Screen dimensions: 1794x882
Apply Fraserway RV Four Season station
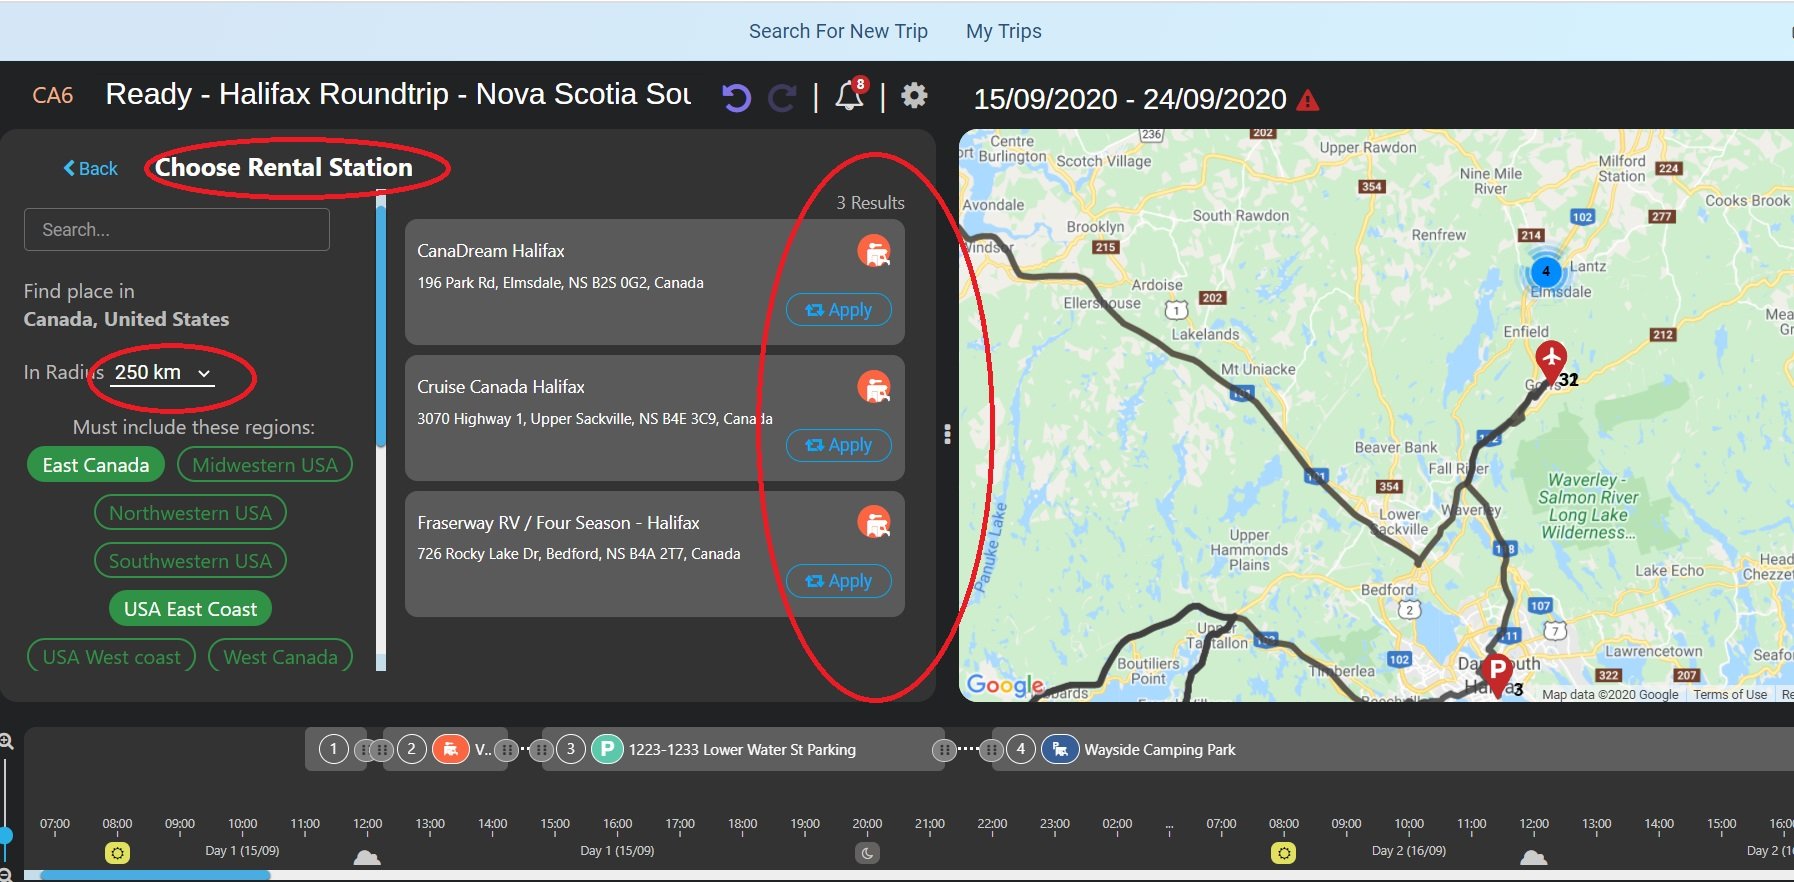838,581
